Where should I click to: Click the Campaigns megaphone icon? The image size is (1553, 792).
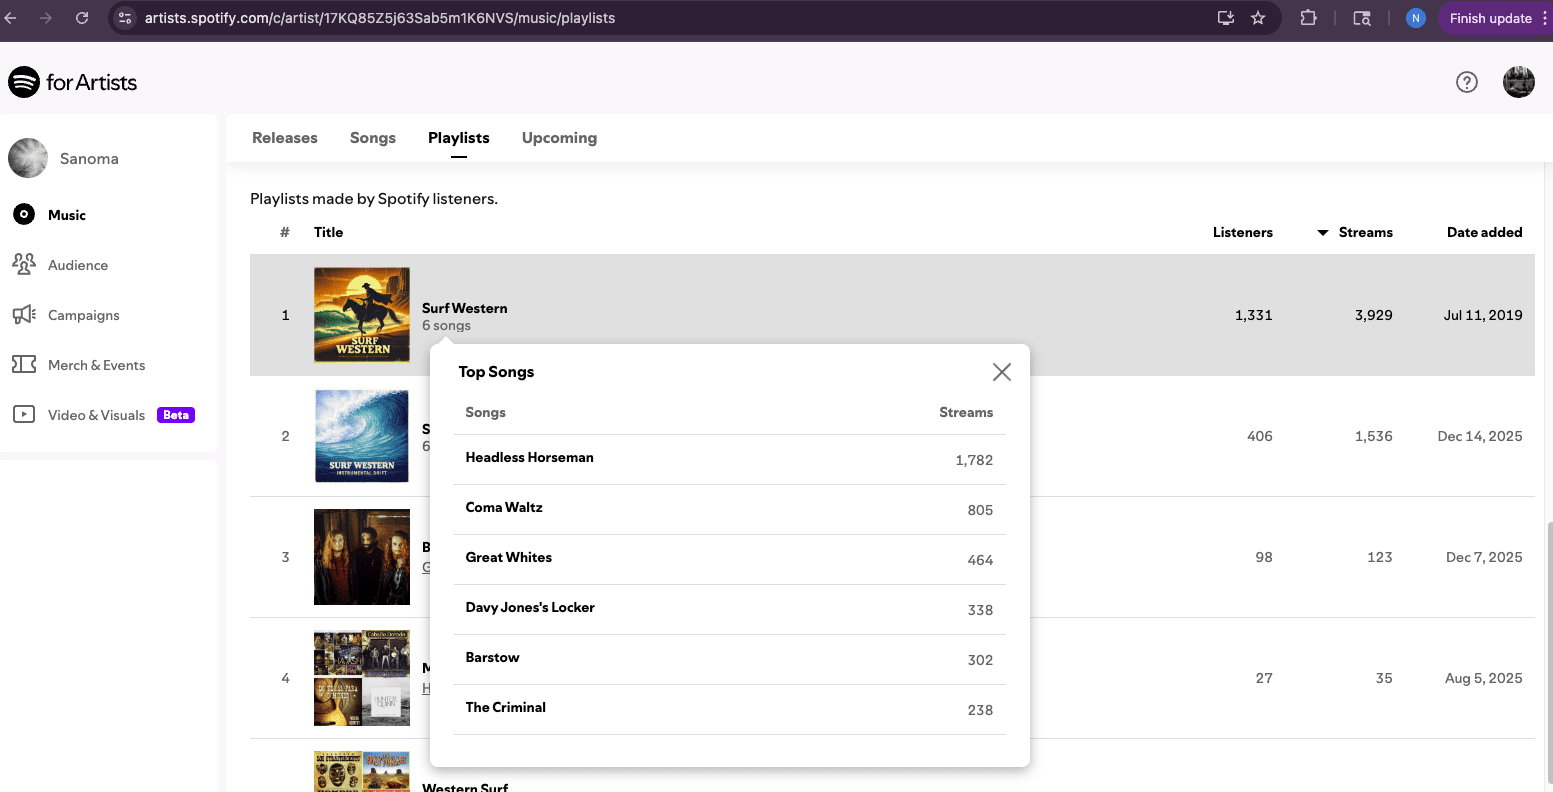coord(24,314)
